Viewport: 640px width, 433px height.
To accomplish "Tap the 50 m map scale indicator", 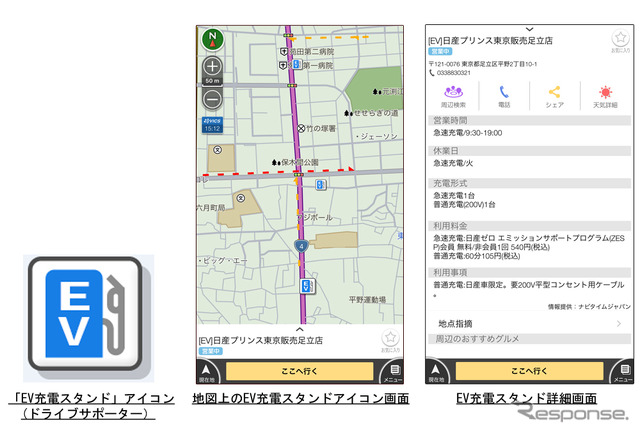I will 212,81.
